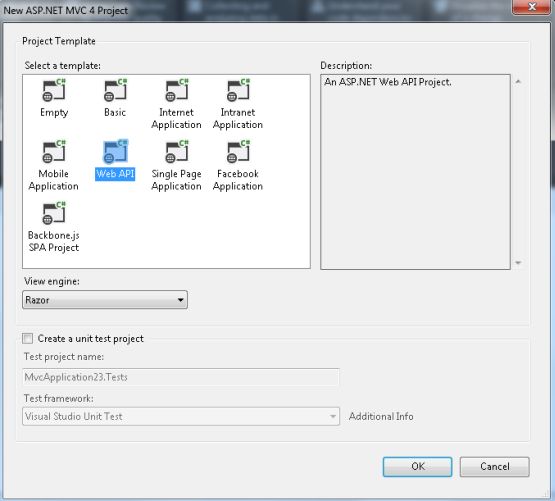Select the Single Page Application template icon
Image resolution: width=555 pixels, height=501 pixels.
coord(177,152)
